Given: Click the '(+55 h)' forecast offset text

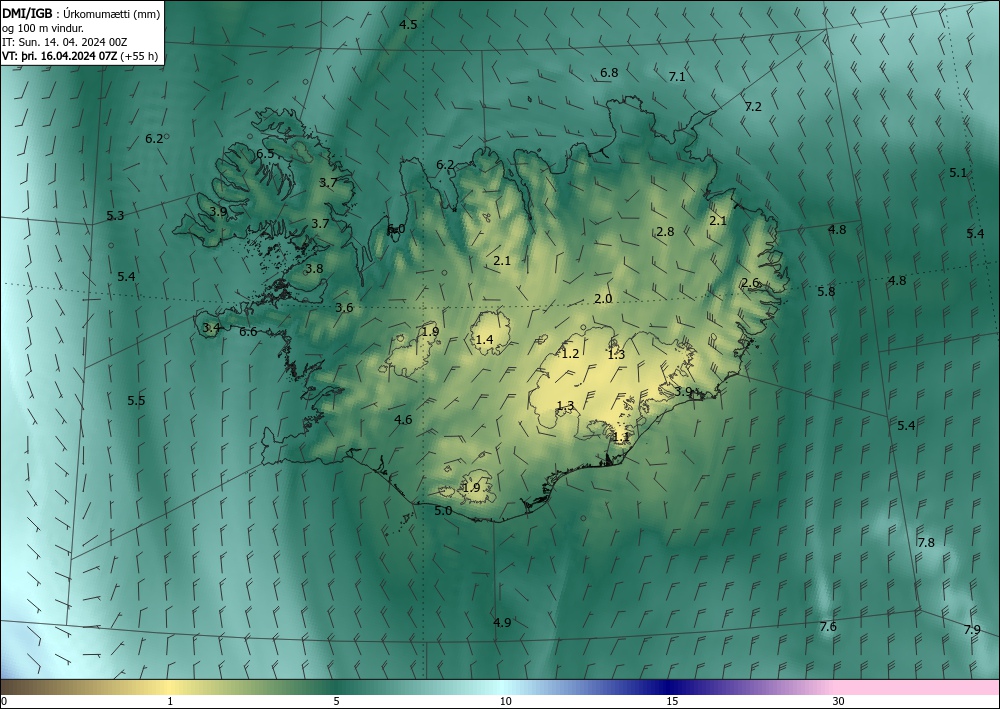Looking at the screenshot, I should [x=139, y=56].
